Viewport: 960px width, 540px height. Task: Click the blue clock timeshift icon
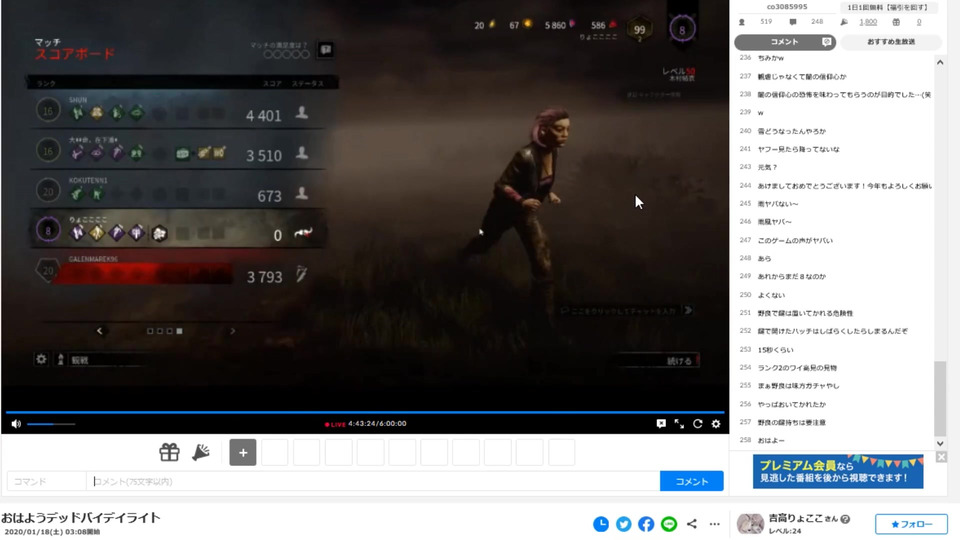tap(601, 524)
